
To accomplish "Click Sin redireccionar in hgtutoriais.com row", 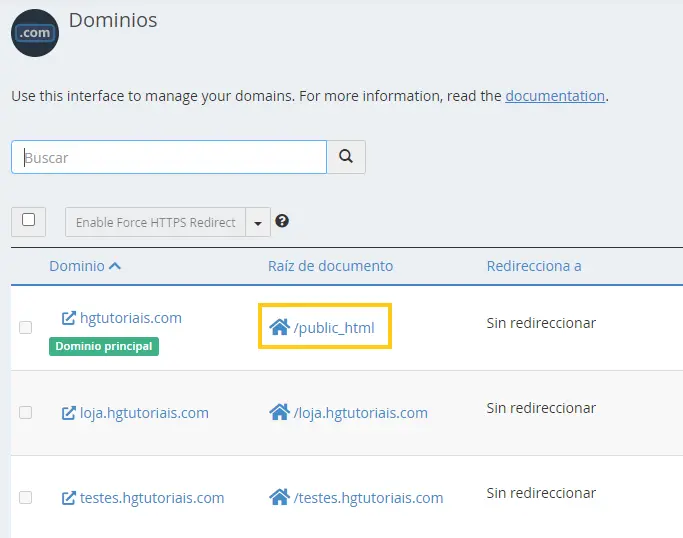I will [x=541, y=323].
